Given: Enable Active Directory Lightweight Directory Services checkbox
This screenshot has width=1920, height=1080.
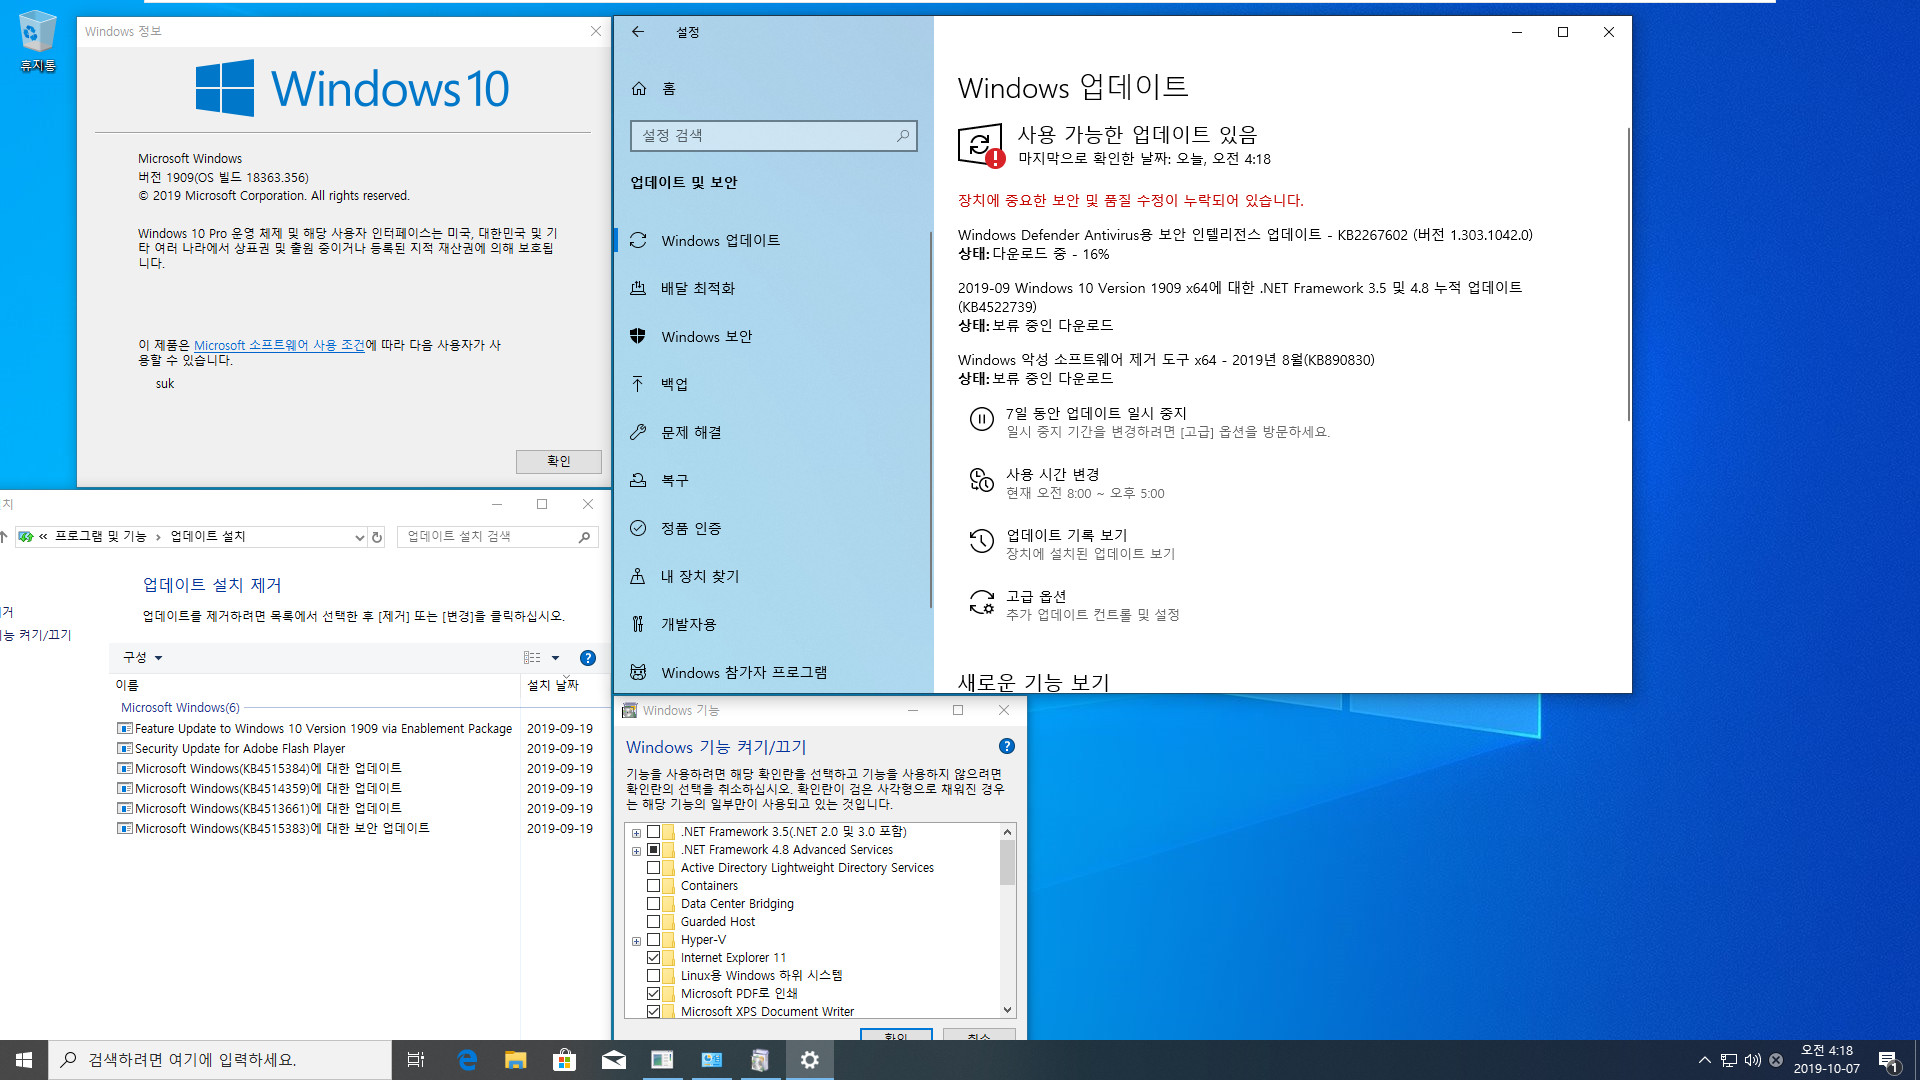Looking at the screenshot, I should click(653, 868).
